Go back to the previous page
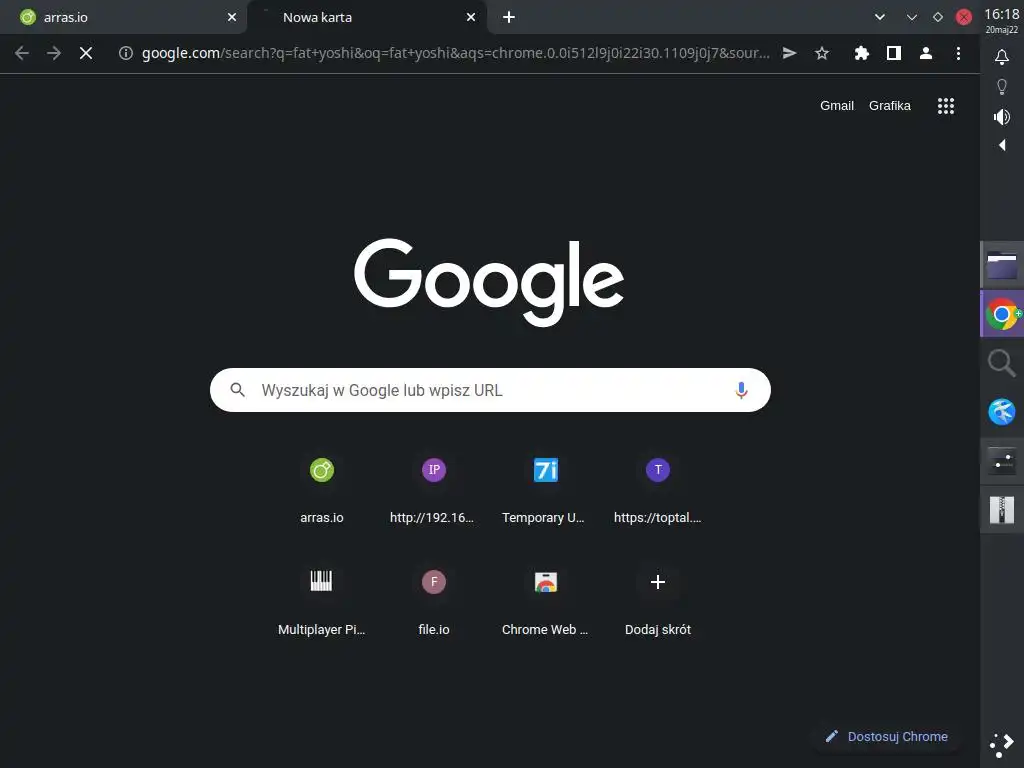The width and height of the screenshot is (1024, 768). point(22,53)
